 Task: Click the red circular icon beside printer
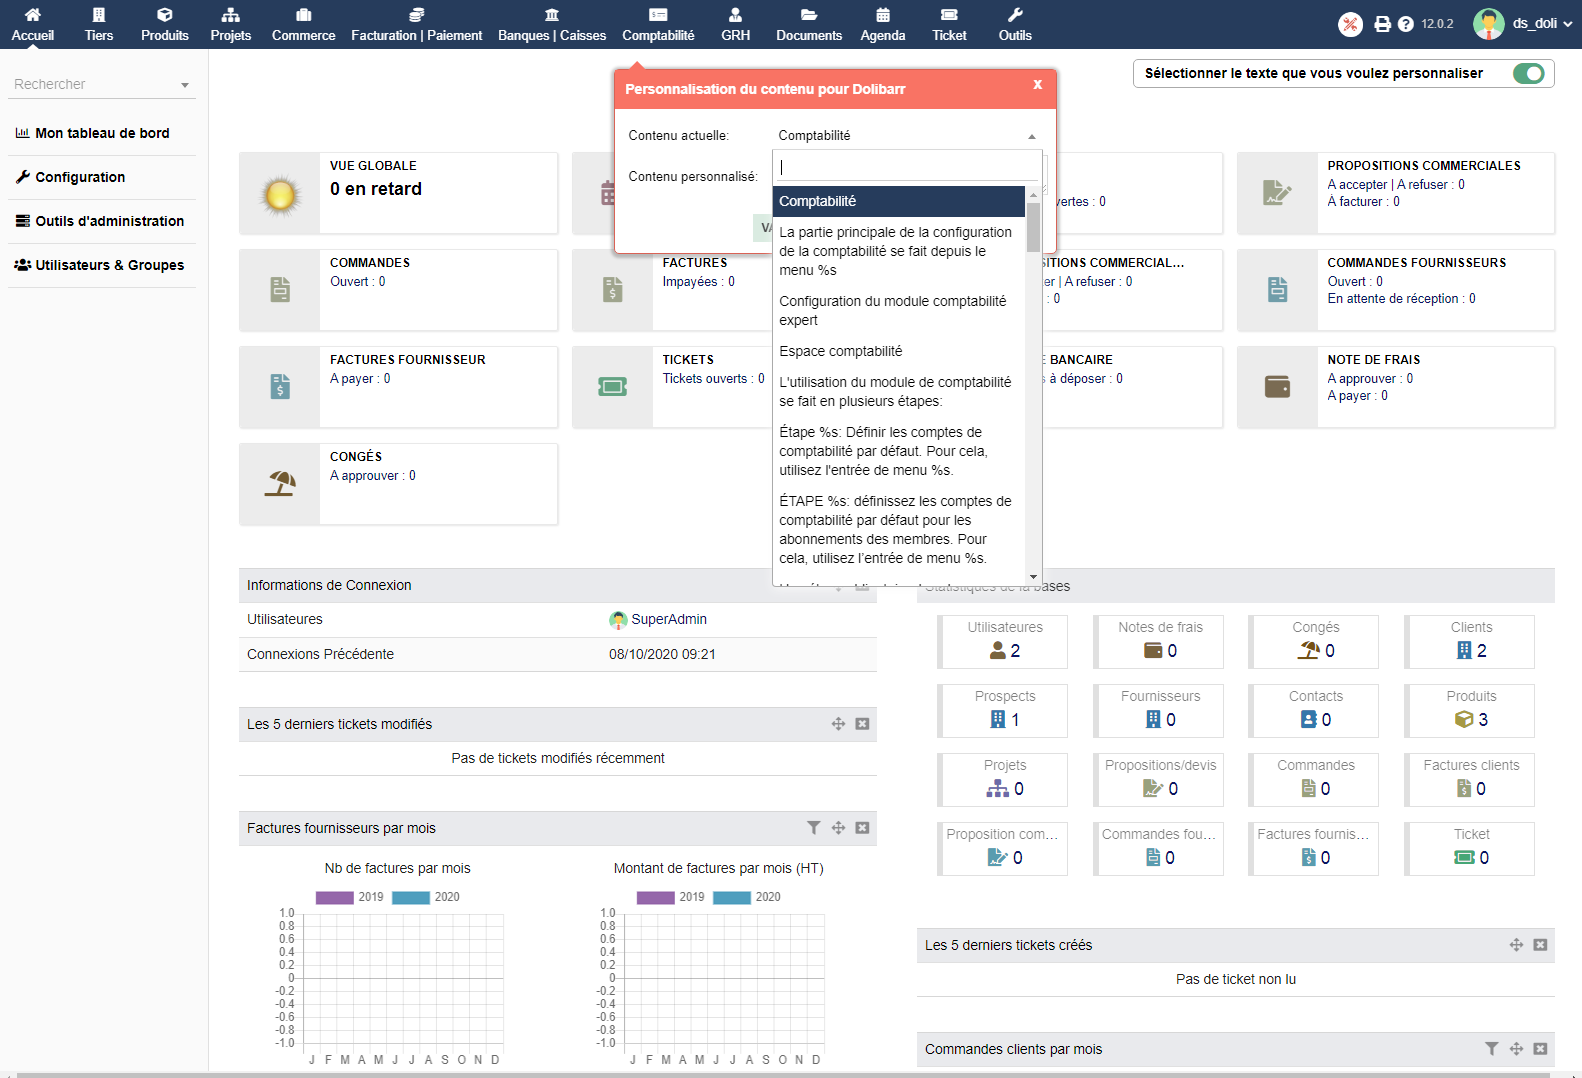click(1350, 24)
